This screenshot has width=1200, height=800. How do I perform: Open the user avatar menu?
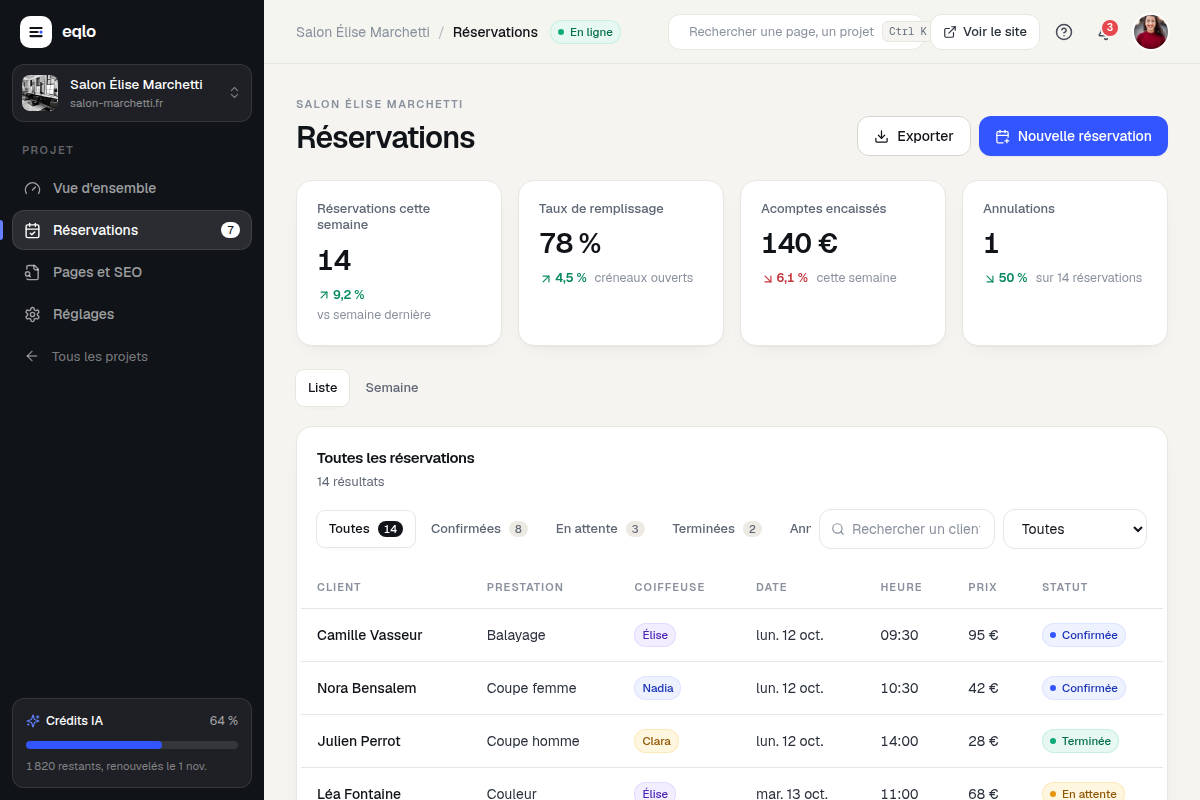click(1151, 32)
